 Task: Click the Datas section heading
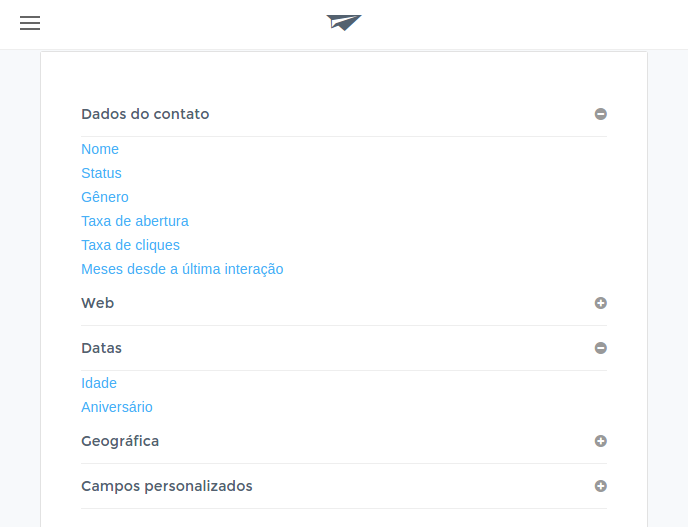101,348
